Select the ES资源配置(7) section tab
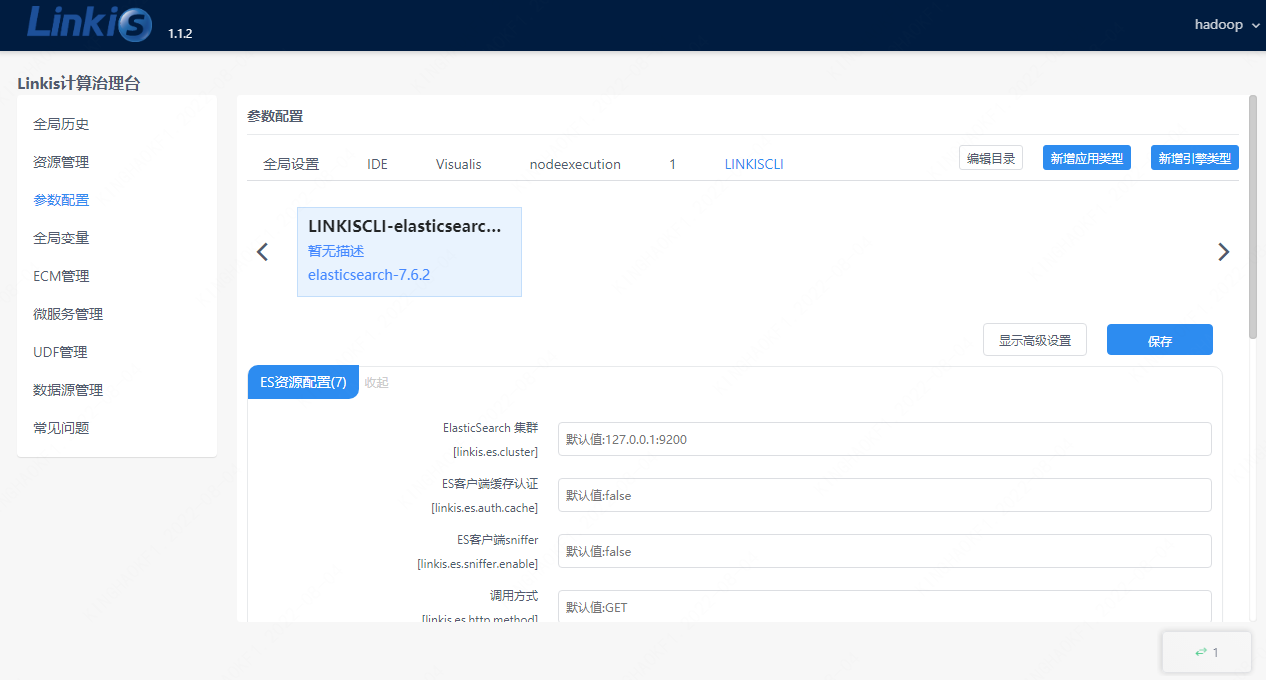The image size is (1266, 680). [x=303, y=382]
